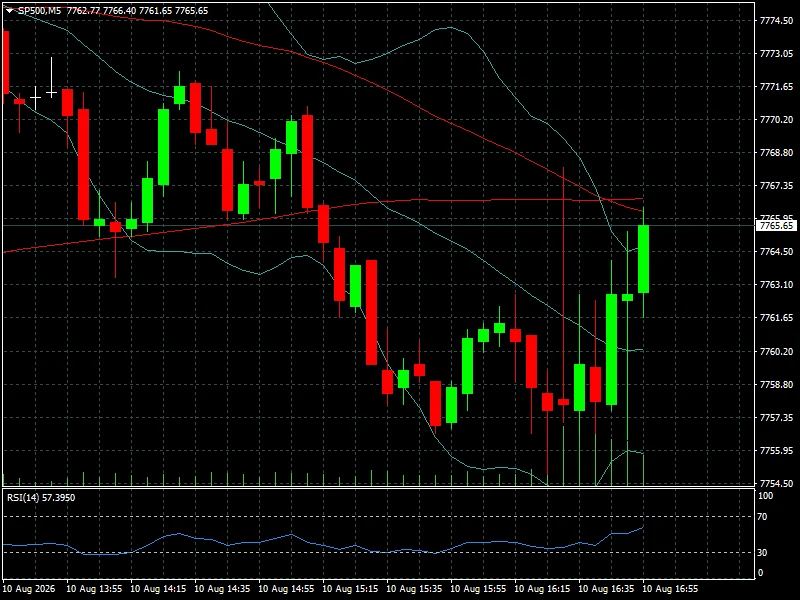Click the small triangle beside SP500,M5

pos(10,11)
